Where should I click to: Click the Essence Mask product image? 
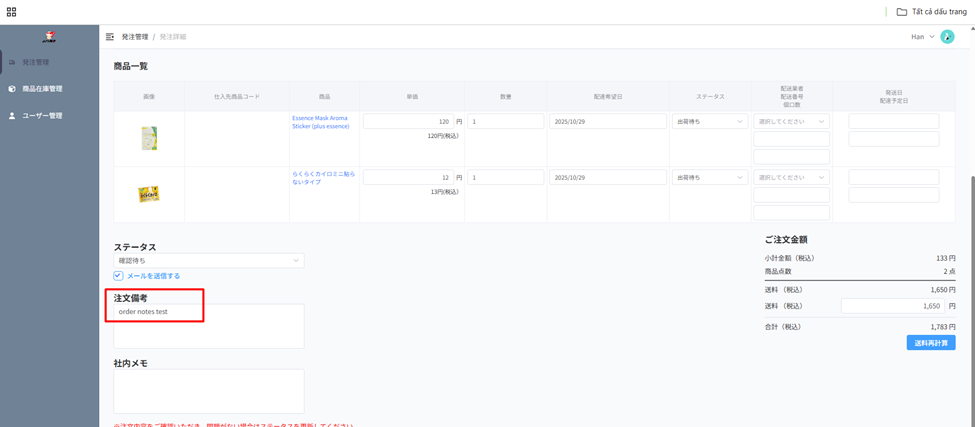(149, 138)
